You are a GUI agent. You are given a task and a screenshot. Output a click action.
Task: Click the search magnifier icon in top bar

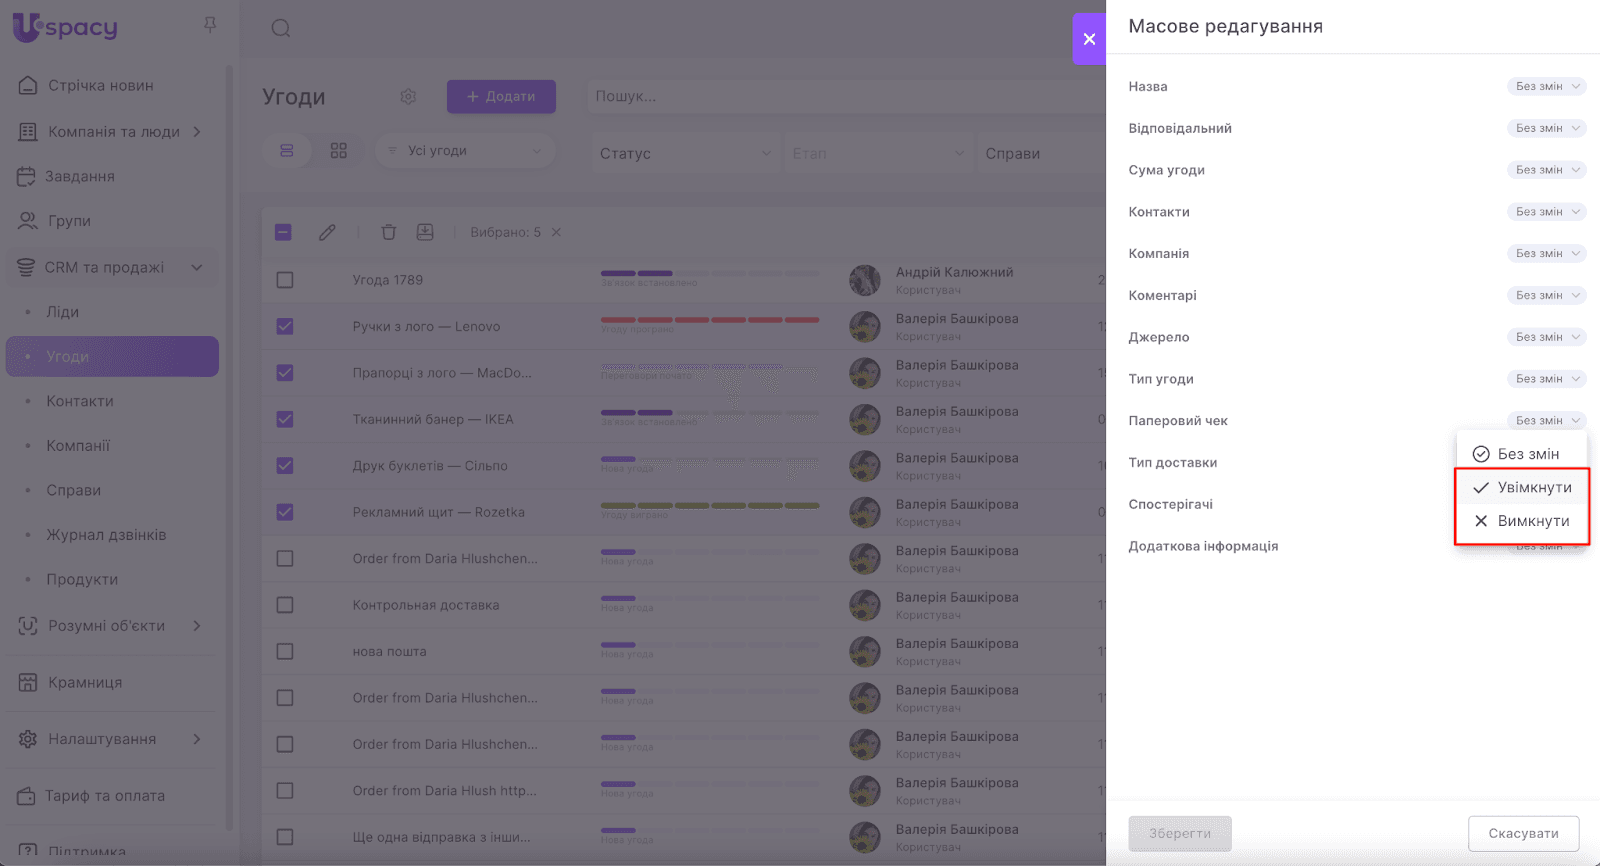[281, 28]
